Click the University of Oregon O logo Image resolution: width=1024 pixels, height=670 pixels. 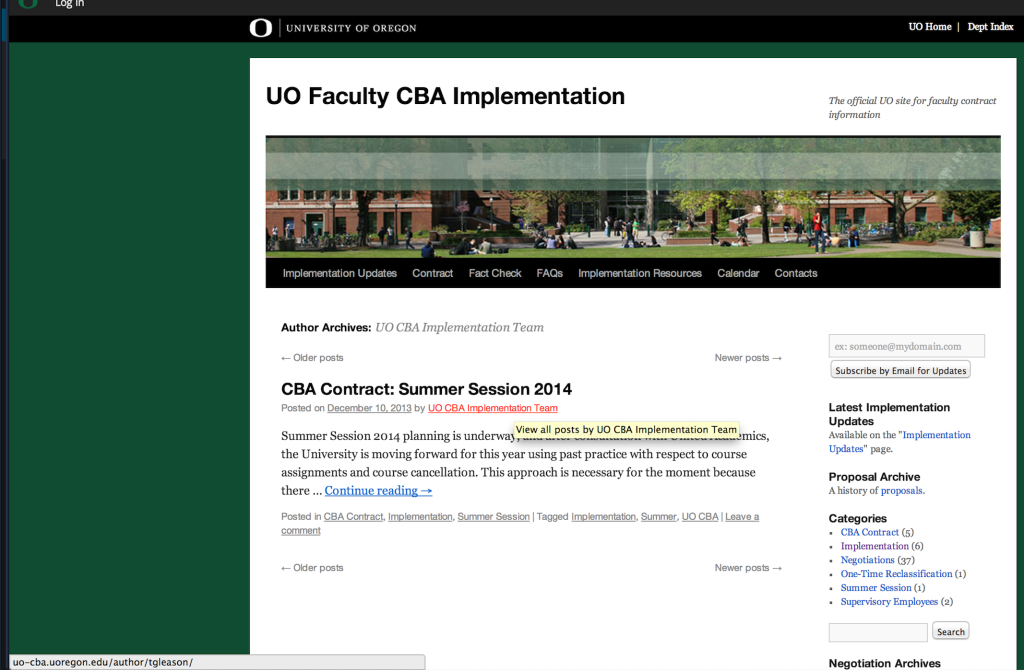[x=261, y=28]
